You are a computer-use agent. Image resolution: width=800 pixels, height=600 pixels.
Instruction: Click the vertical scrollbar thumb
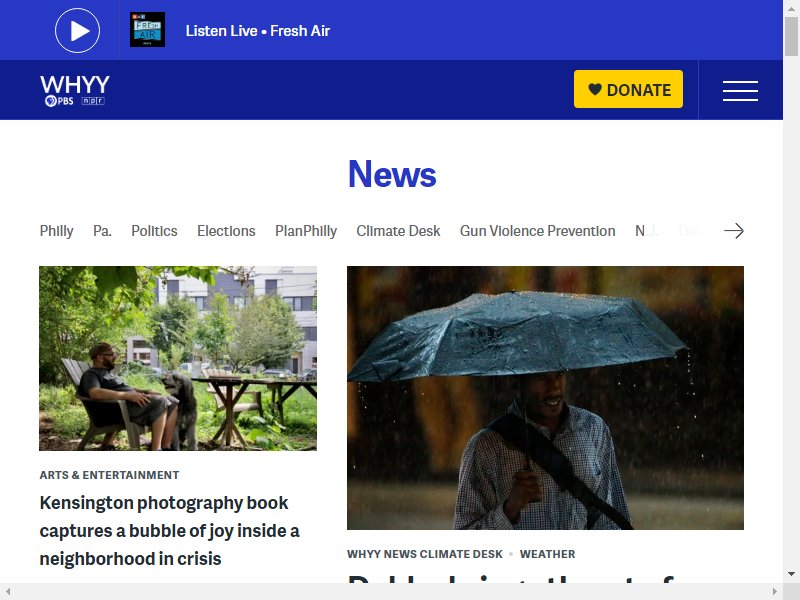click(x=791, y=36)
